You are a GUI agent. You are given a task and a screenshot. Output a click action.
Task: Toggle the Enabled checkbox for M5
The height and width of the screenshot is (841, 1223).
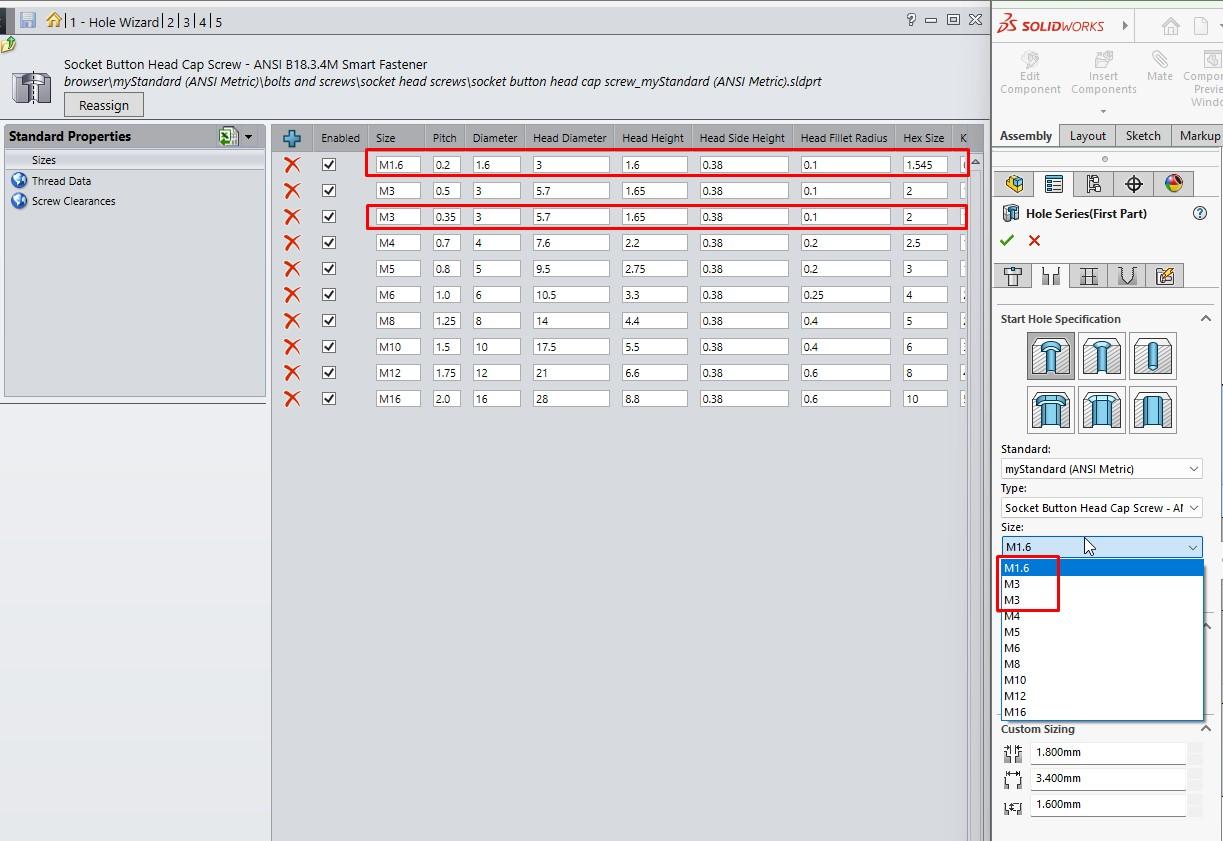[329, 268]
